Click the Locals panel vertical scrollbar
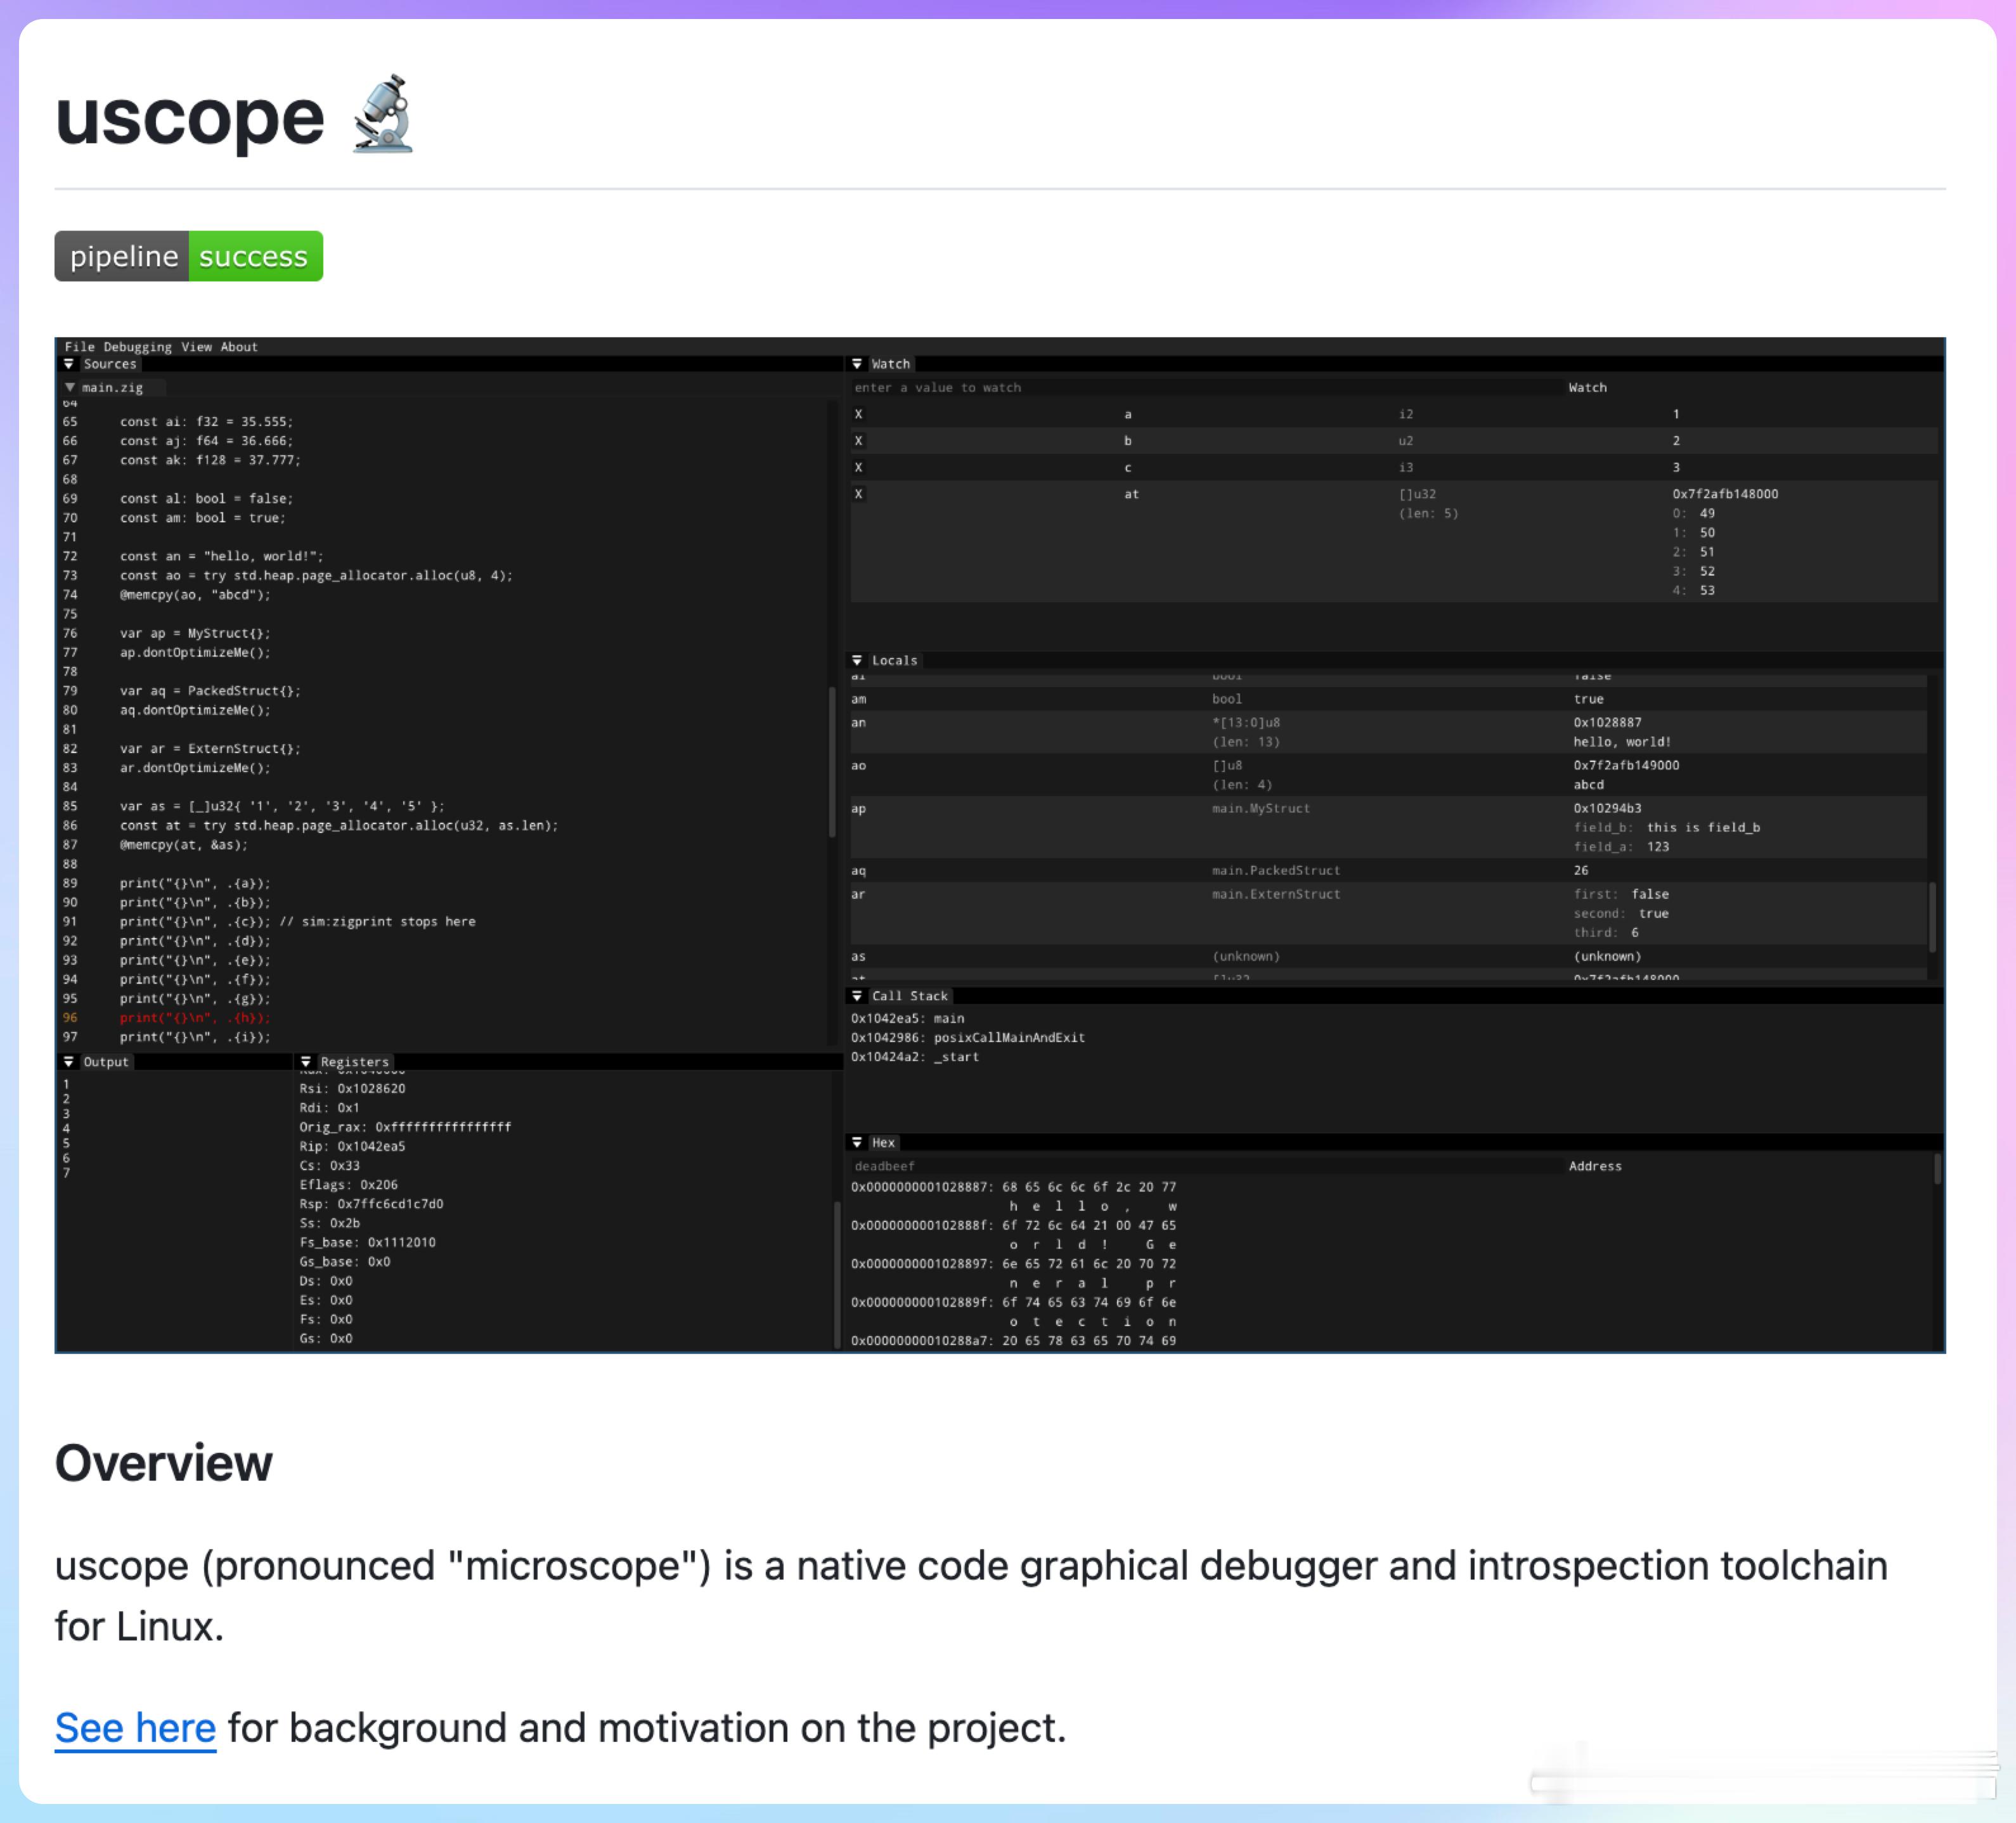This screenshot has height=1823, width=2016. pos(1932,916)
